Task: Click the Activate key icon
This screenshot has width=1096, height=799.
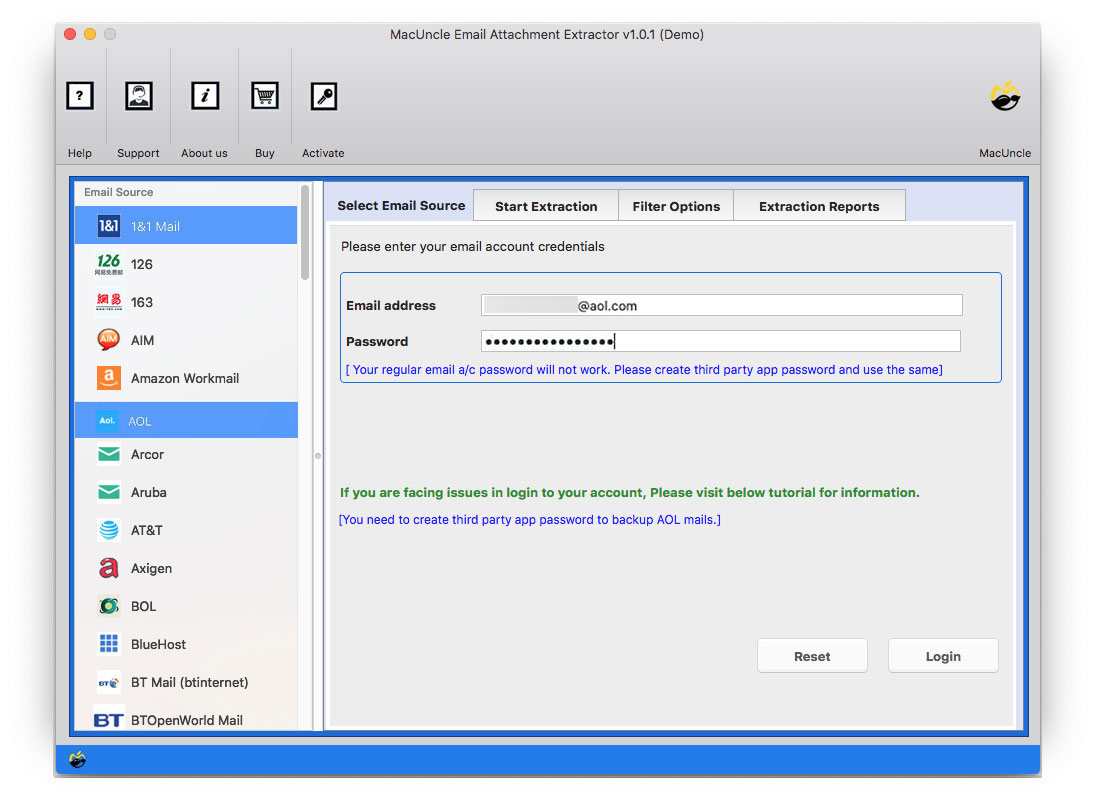Action: (324, 96)
